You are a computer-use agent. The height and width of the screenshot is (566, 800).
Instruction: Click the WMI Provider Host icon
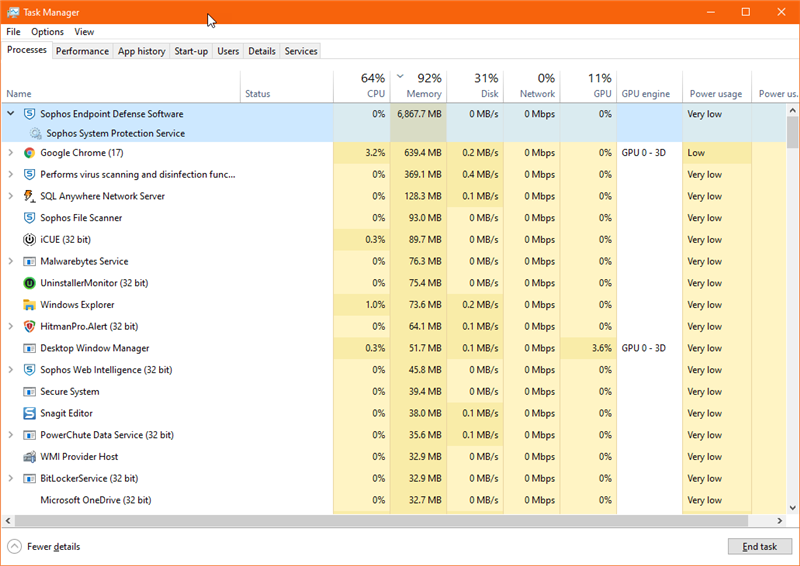click(x=30, y=457)
